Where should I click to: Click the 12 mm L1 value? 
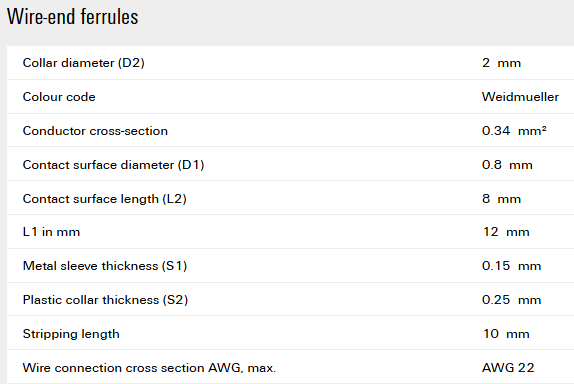click(x=506, y=232)
